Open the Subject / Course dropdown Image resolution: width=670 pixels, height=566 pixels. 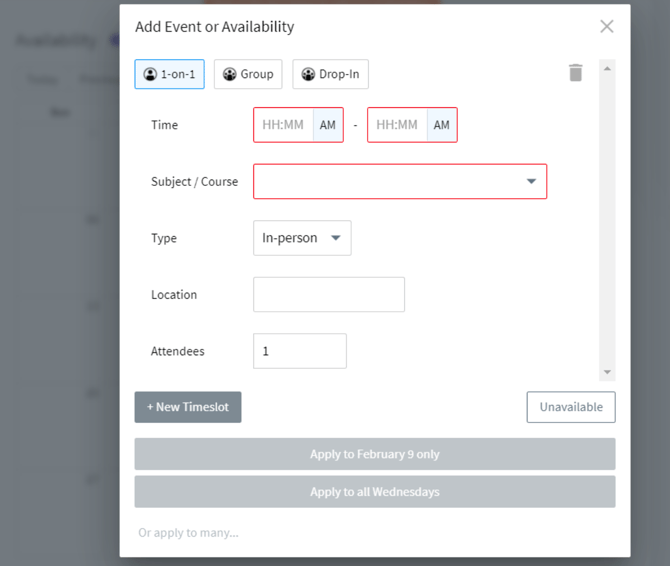[400, 182]
